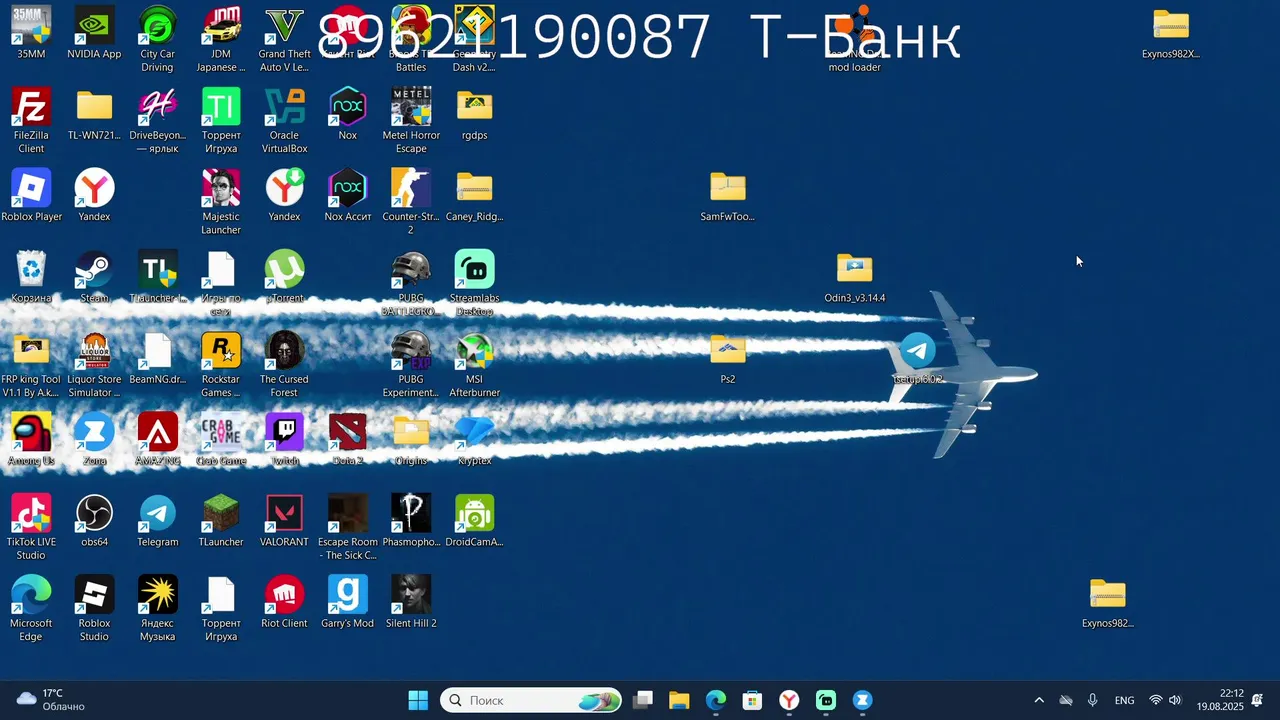Select the Origins folder
Viewport: 1280px width, 720px height.
[x=411, y=432]
